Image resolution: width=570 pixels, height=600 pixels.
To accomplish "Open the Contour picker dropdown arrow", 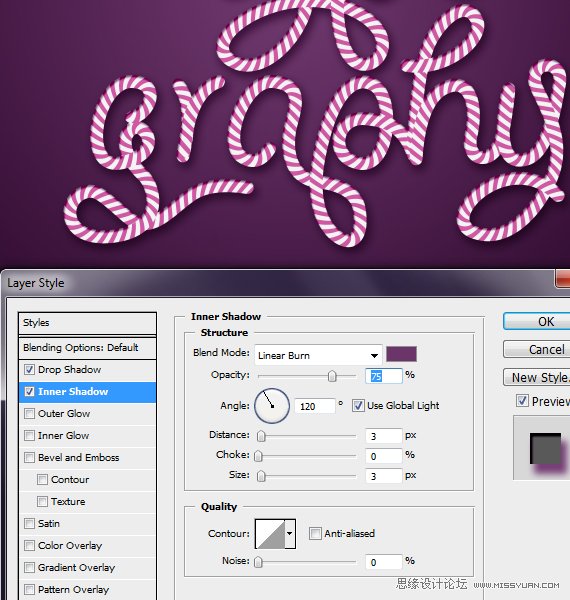I will click(x=290, y=534).
